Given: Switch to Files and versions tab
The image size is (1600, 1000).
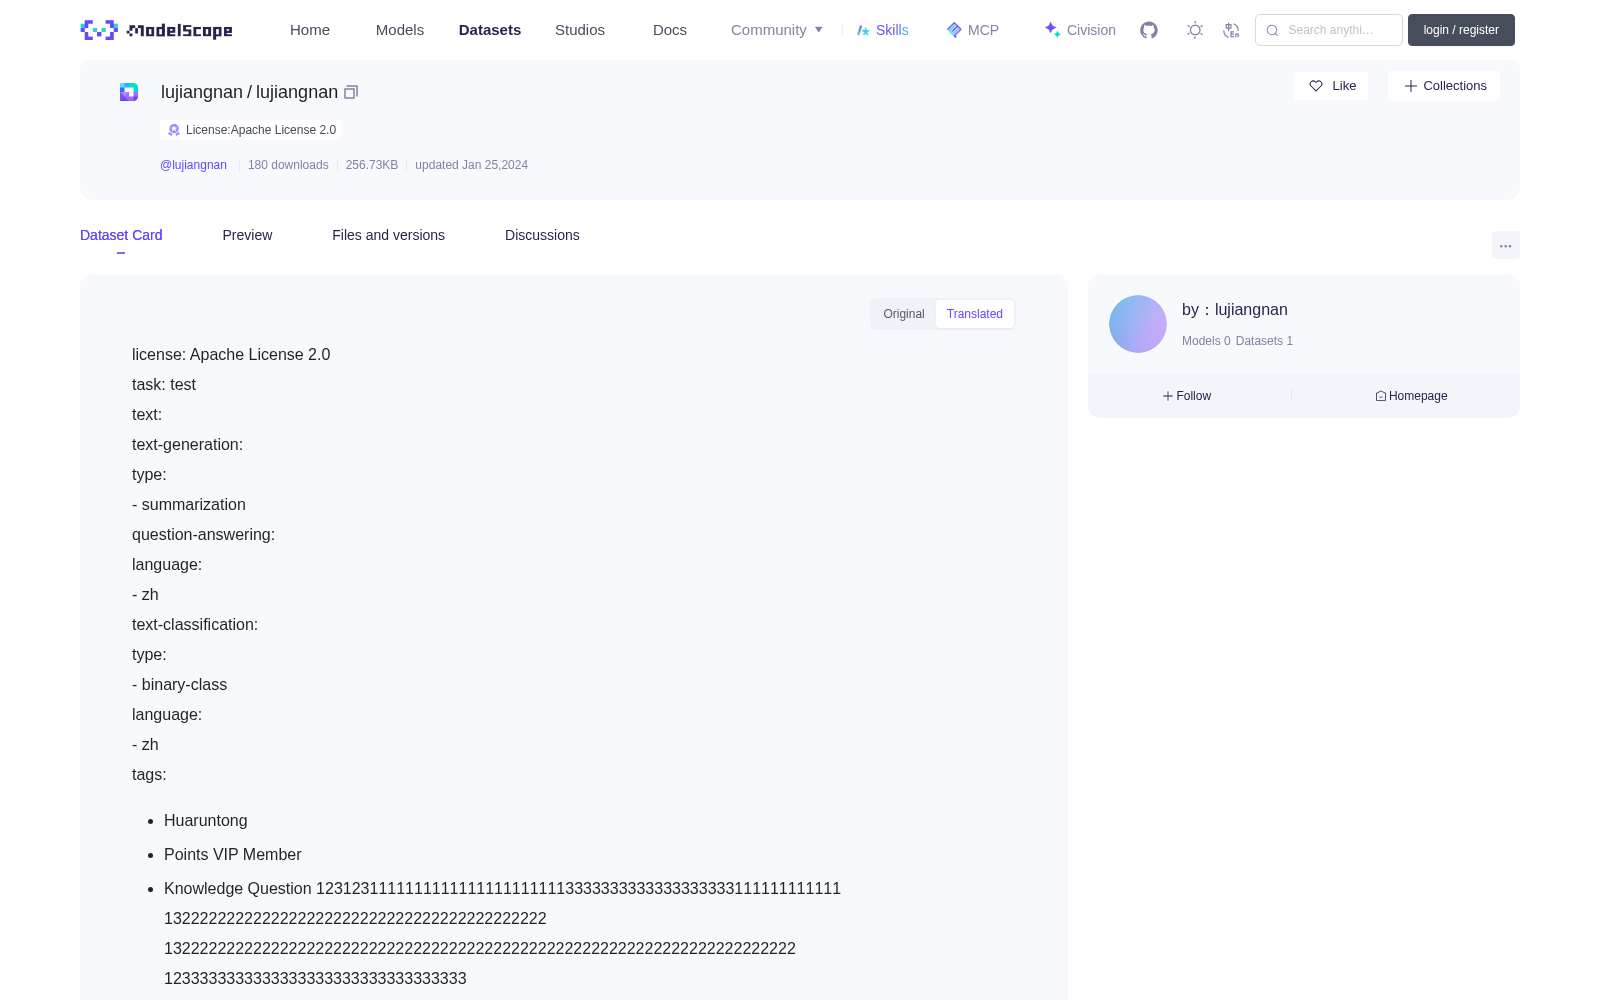Looking at the screenshot, I should tap(388, 235).
